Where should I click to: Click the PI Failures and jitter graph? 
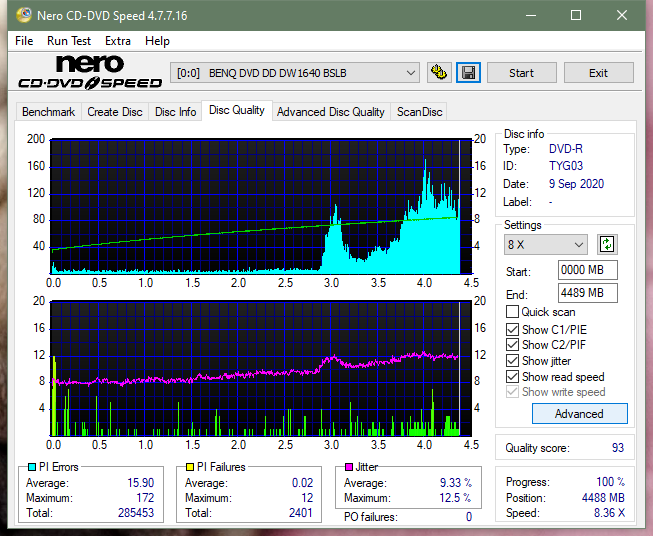point(261,369)
